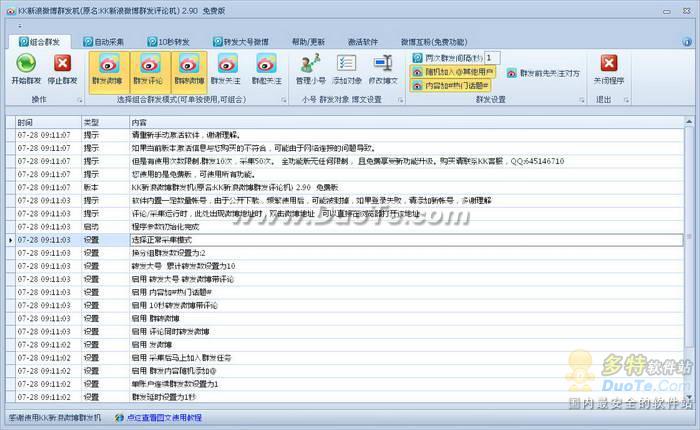Click status text 感谢使用KK新浪微博群发机

click(54, 418)
